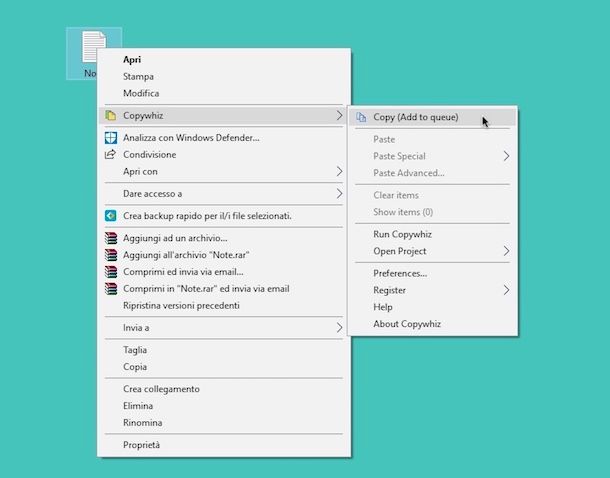
Task: Open the Dare accesso a entry
Action: pyautogui.click(x=224, y=194)
